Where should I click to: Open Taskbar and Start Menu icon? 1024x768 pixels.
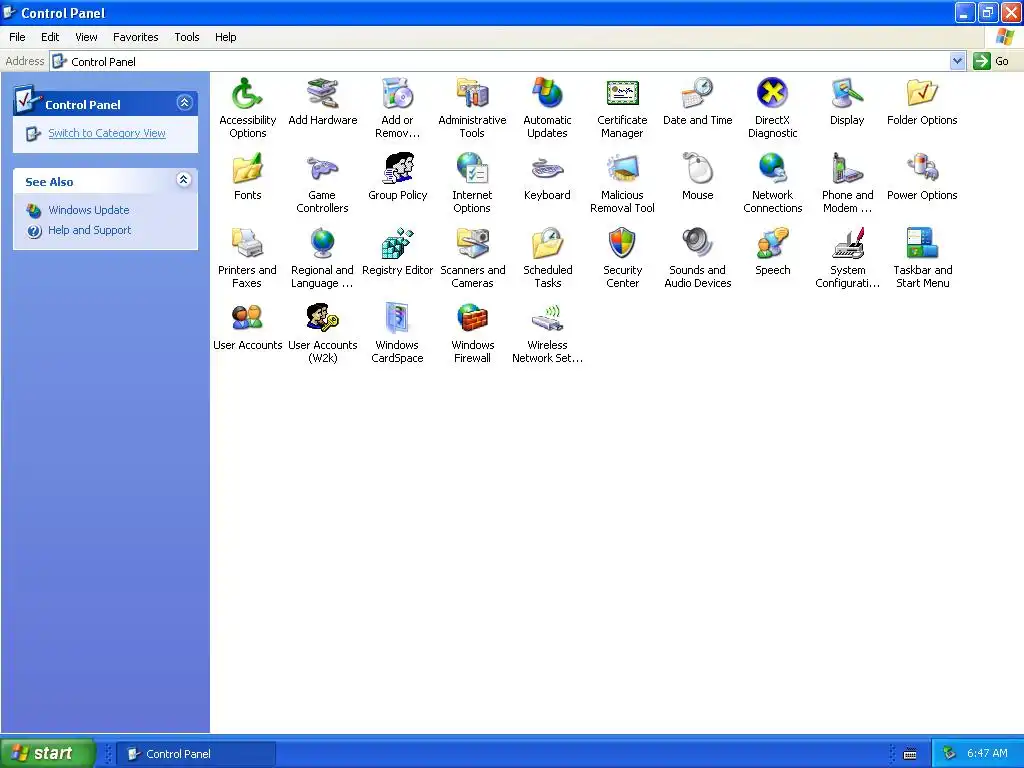point(922,244)
